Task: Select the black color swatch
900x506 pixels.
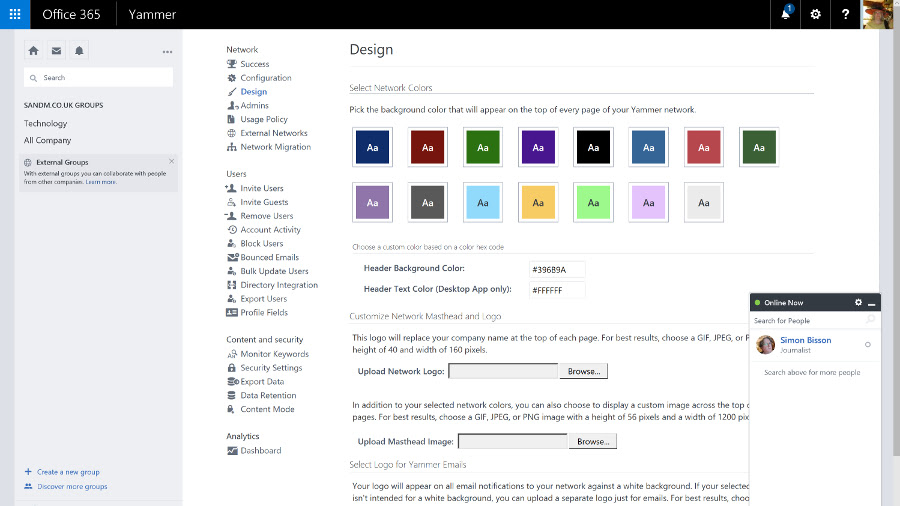Action: (593, 147)
